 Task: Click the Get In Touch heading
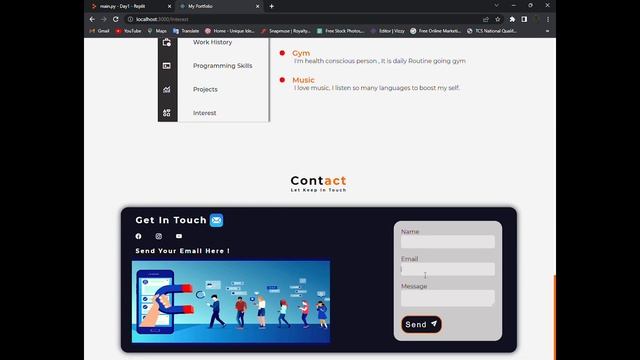[171, 220]
